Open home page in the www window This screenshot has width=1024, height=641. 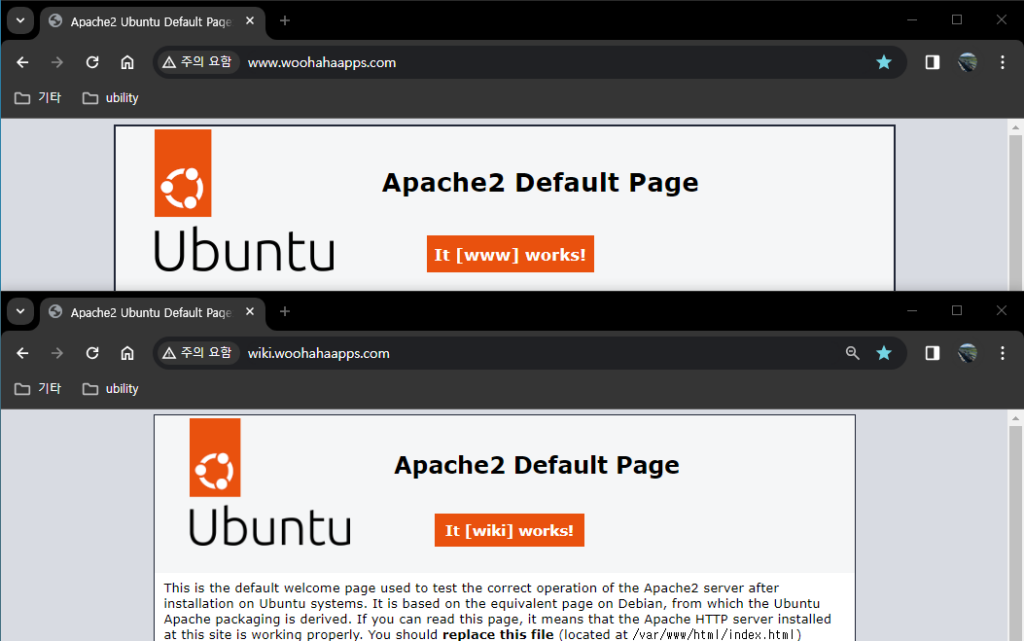click(x=127, y=62)
